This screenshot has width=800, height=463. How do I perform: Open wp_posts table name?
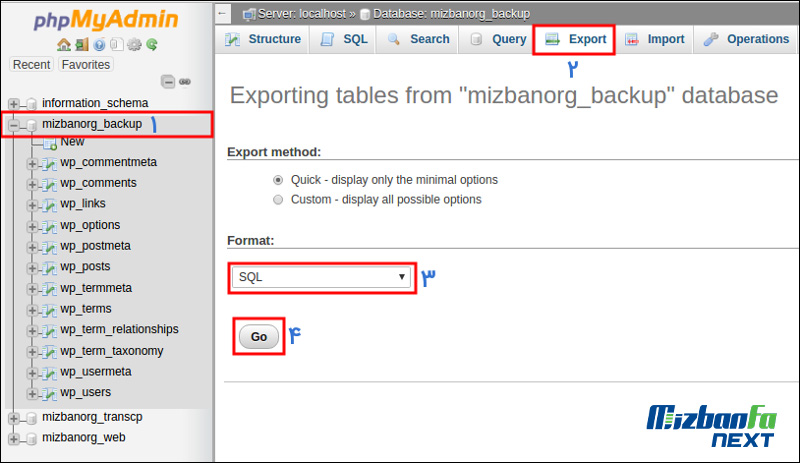coord(85,266)
